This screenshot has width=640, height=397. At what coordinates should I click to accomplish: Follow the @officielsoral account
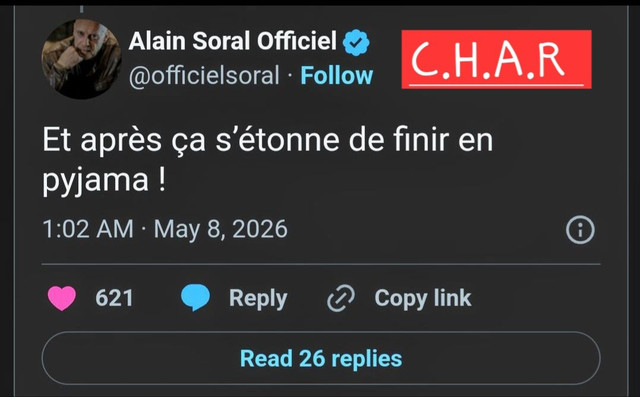337,75
